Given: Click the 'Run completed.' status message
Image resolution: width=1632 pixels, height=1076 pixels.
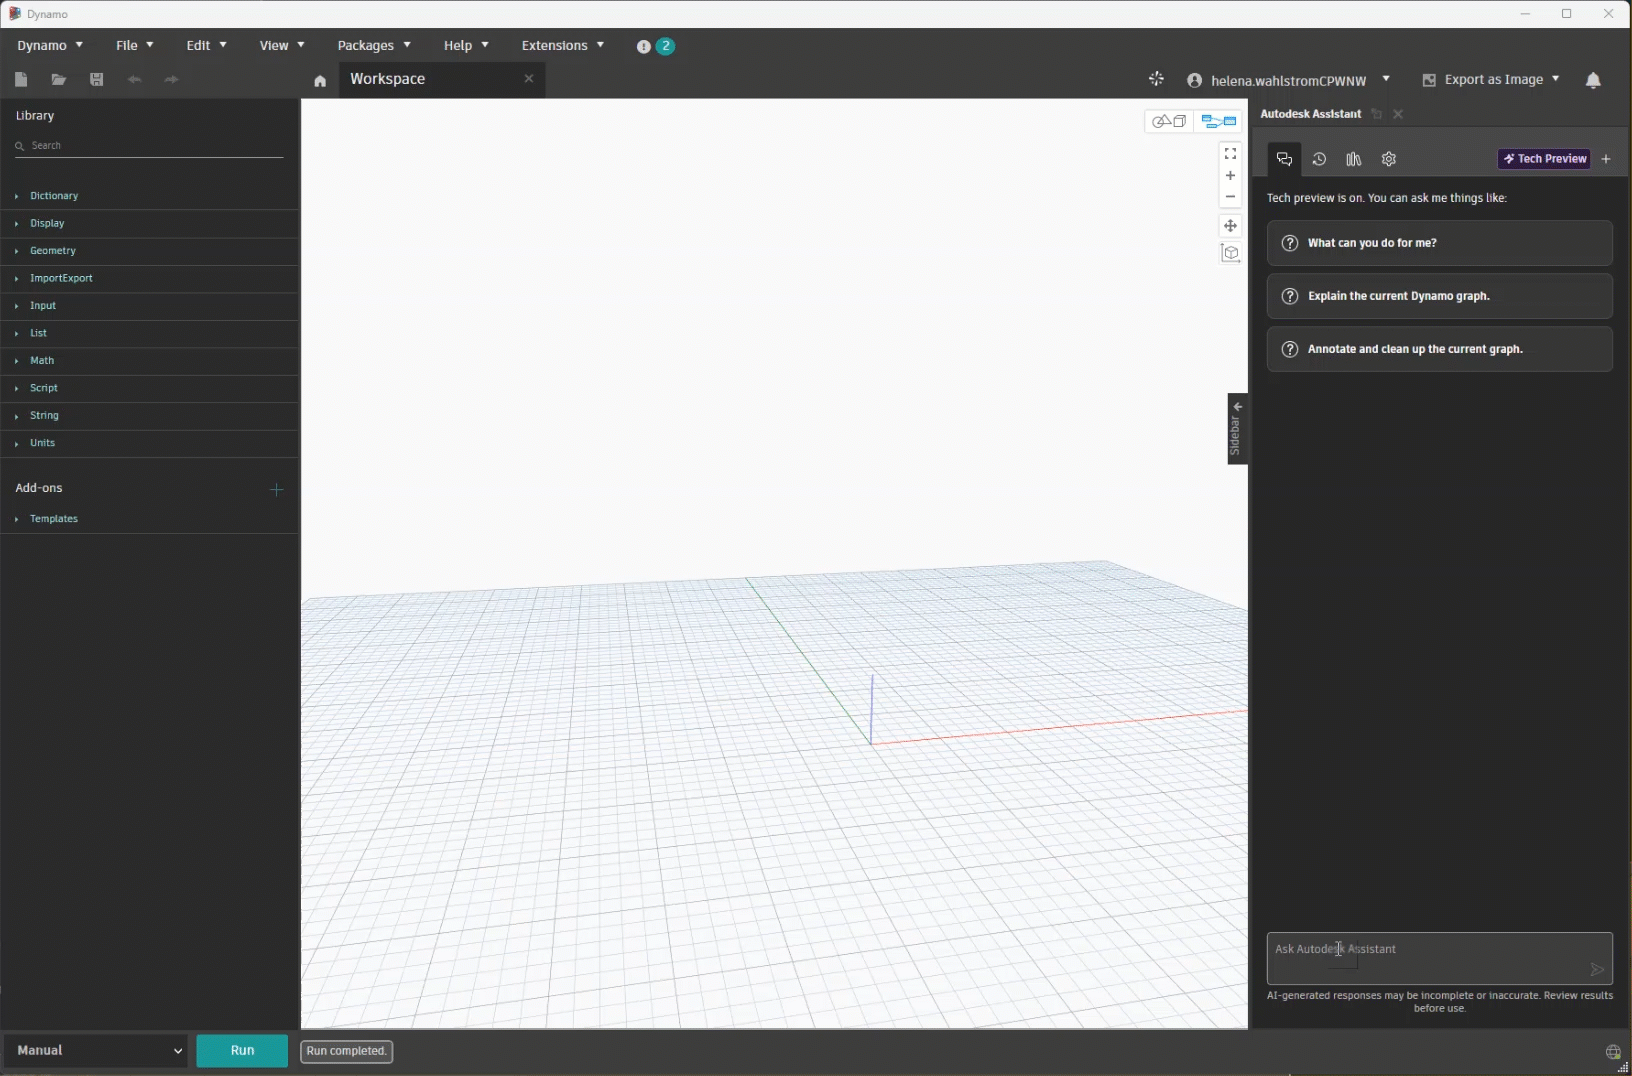Looking at the screenshot, I should point(347,1051).
